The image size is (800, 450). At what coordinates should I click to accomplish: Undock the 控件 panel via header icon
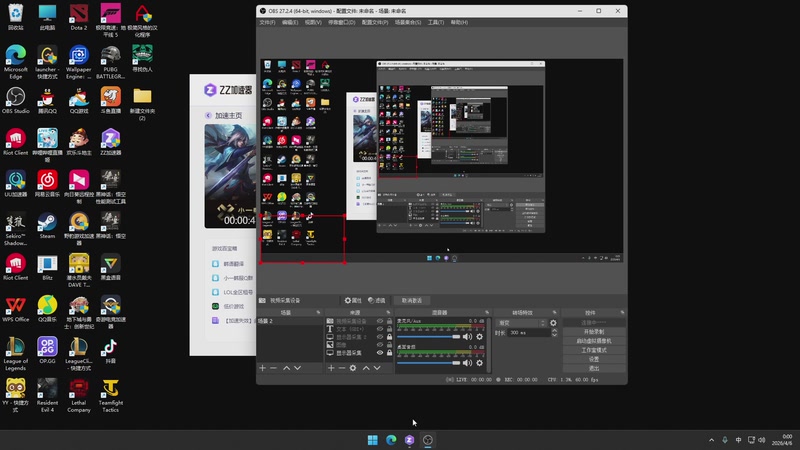622,312
